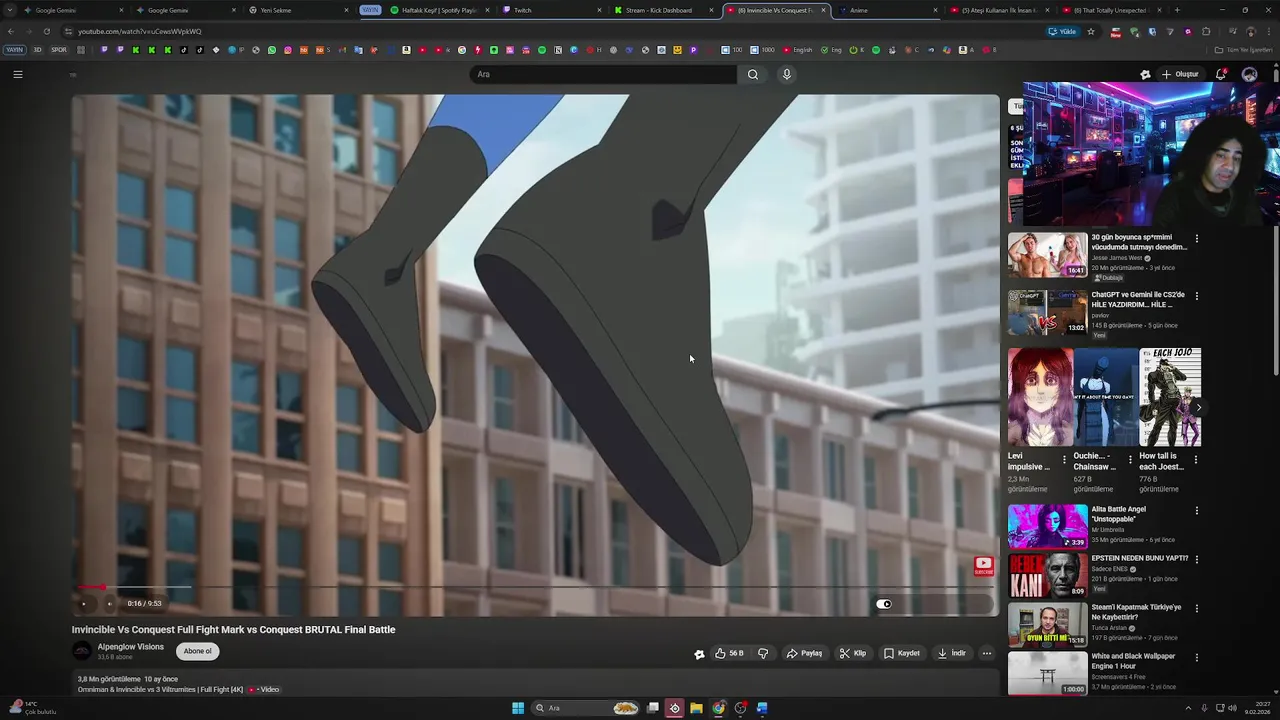Image resolution: width=1280 pixels, height=720 pixels.
Task: Dislike the video with thumbs down
Action: (763, 653)
